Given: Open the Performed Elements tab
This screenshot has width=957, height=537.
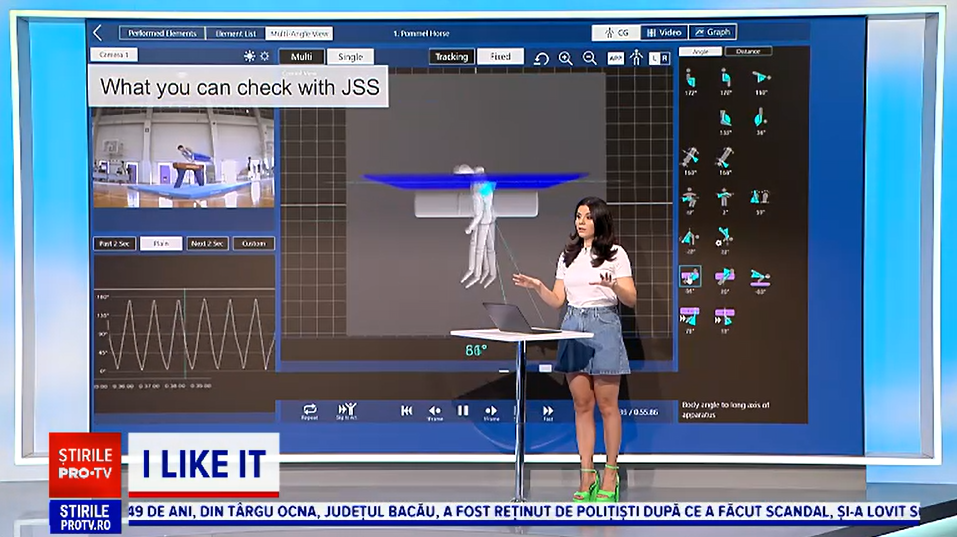Looking at the screenshot, I should [162, 34].
